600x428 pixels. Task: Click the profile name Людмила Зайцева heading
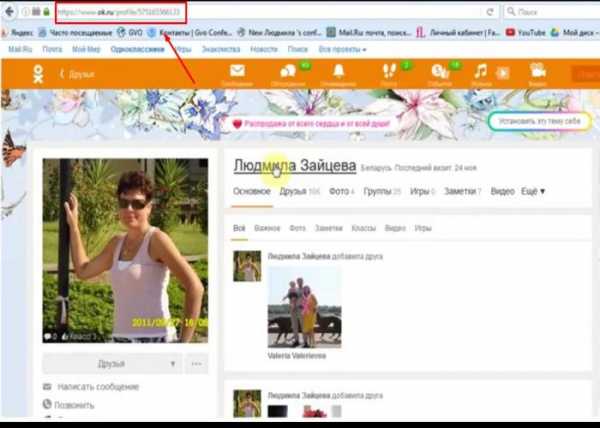[295, 166]
